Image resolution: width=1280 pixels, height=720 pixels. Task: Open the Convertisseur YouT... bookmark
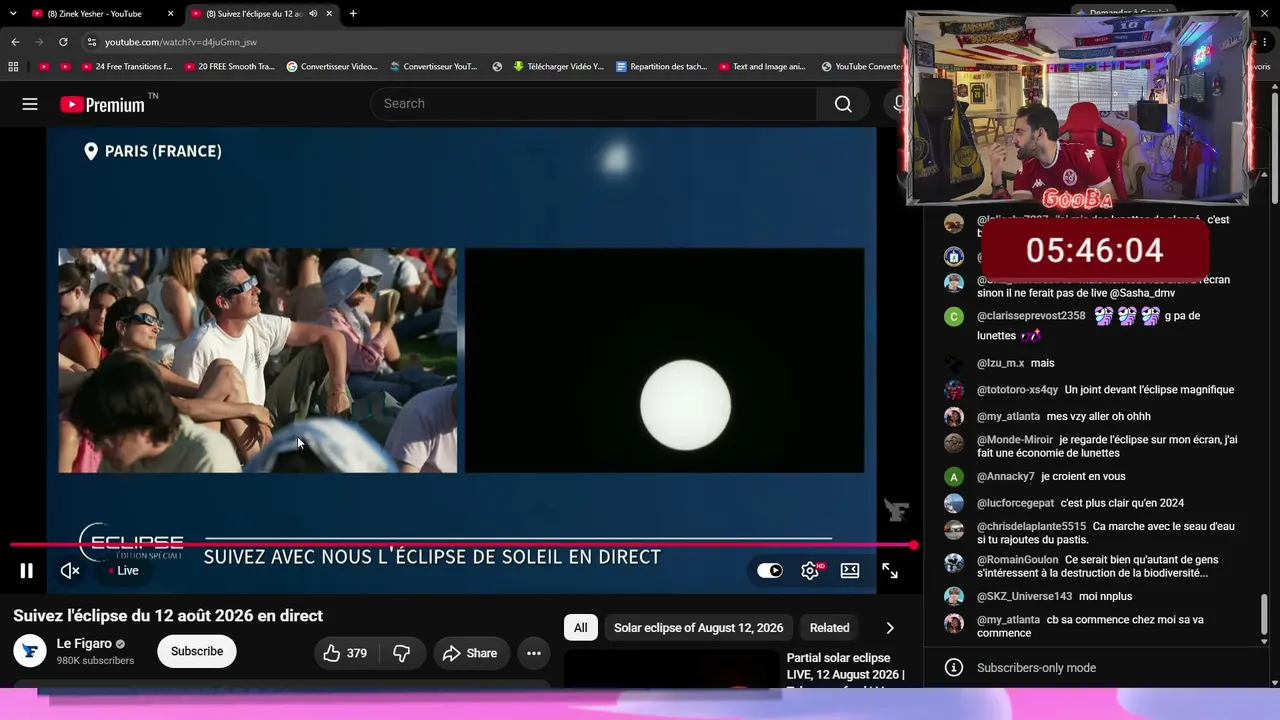pos(433,67)
